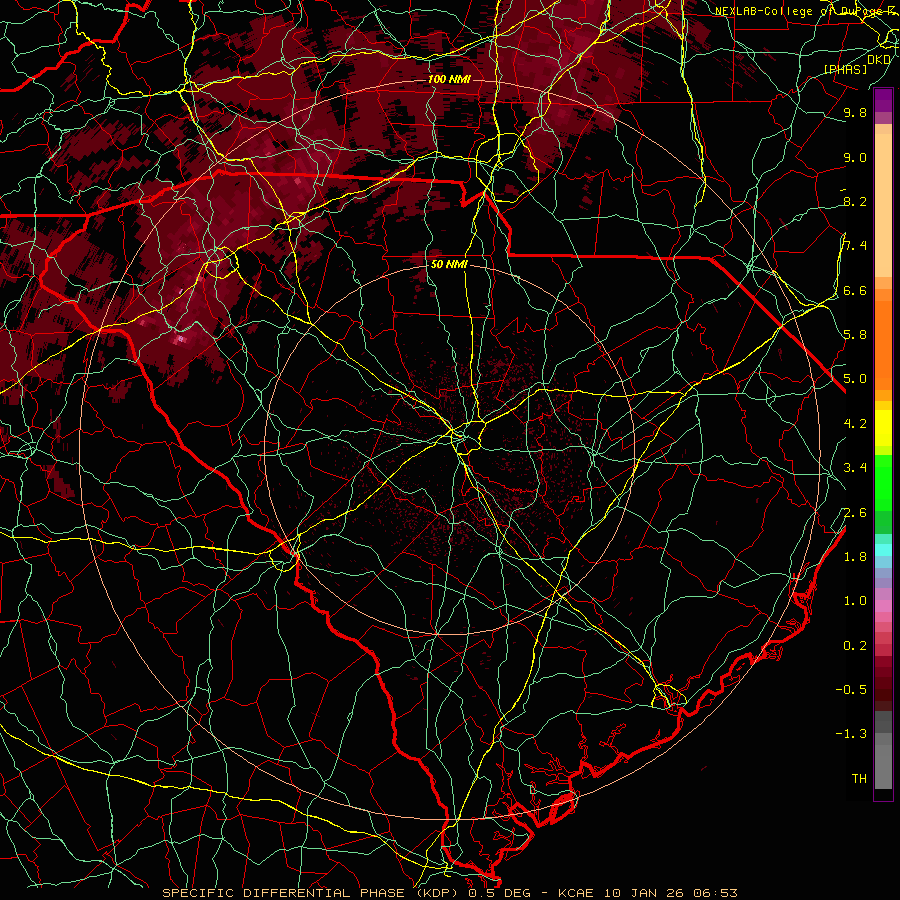This screenshot has height=900, width=900.
Task: Click the -0.5 value on the color scale
Action: [x=851, y=690]
